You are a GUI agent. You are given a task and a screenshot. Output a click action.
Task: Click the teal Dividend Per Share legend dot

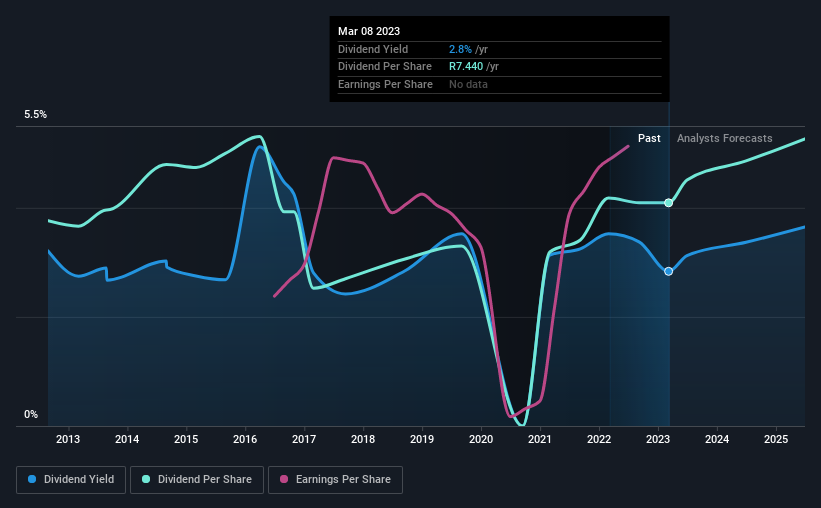(x=146, y=479)
